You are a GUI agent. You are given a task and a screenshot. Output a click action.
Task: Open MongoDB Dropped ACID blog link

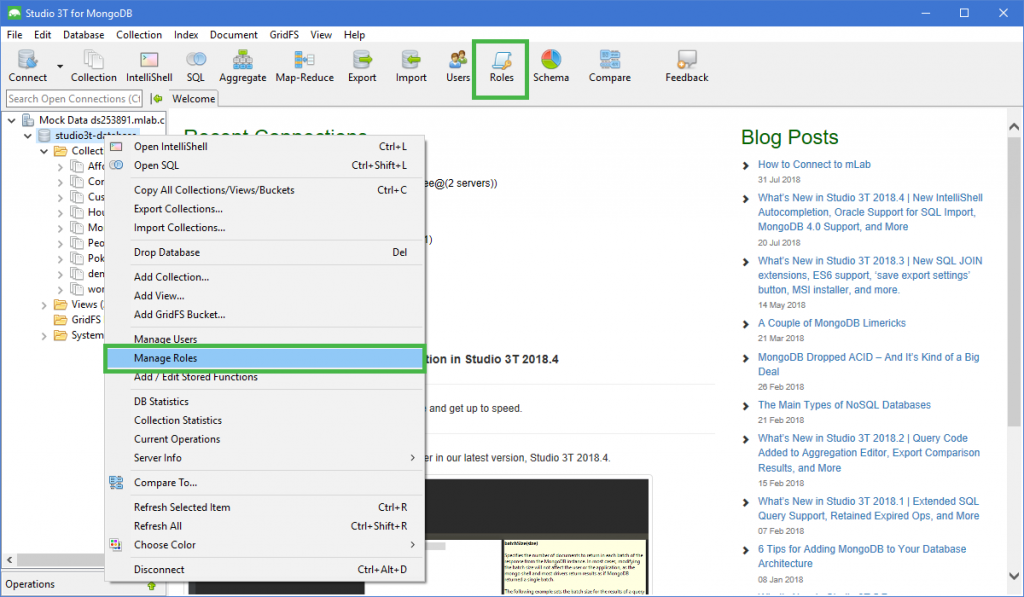click(x=868, y=364)
